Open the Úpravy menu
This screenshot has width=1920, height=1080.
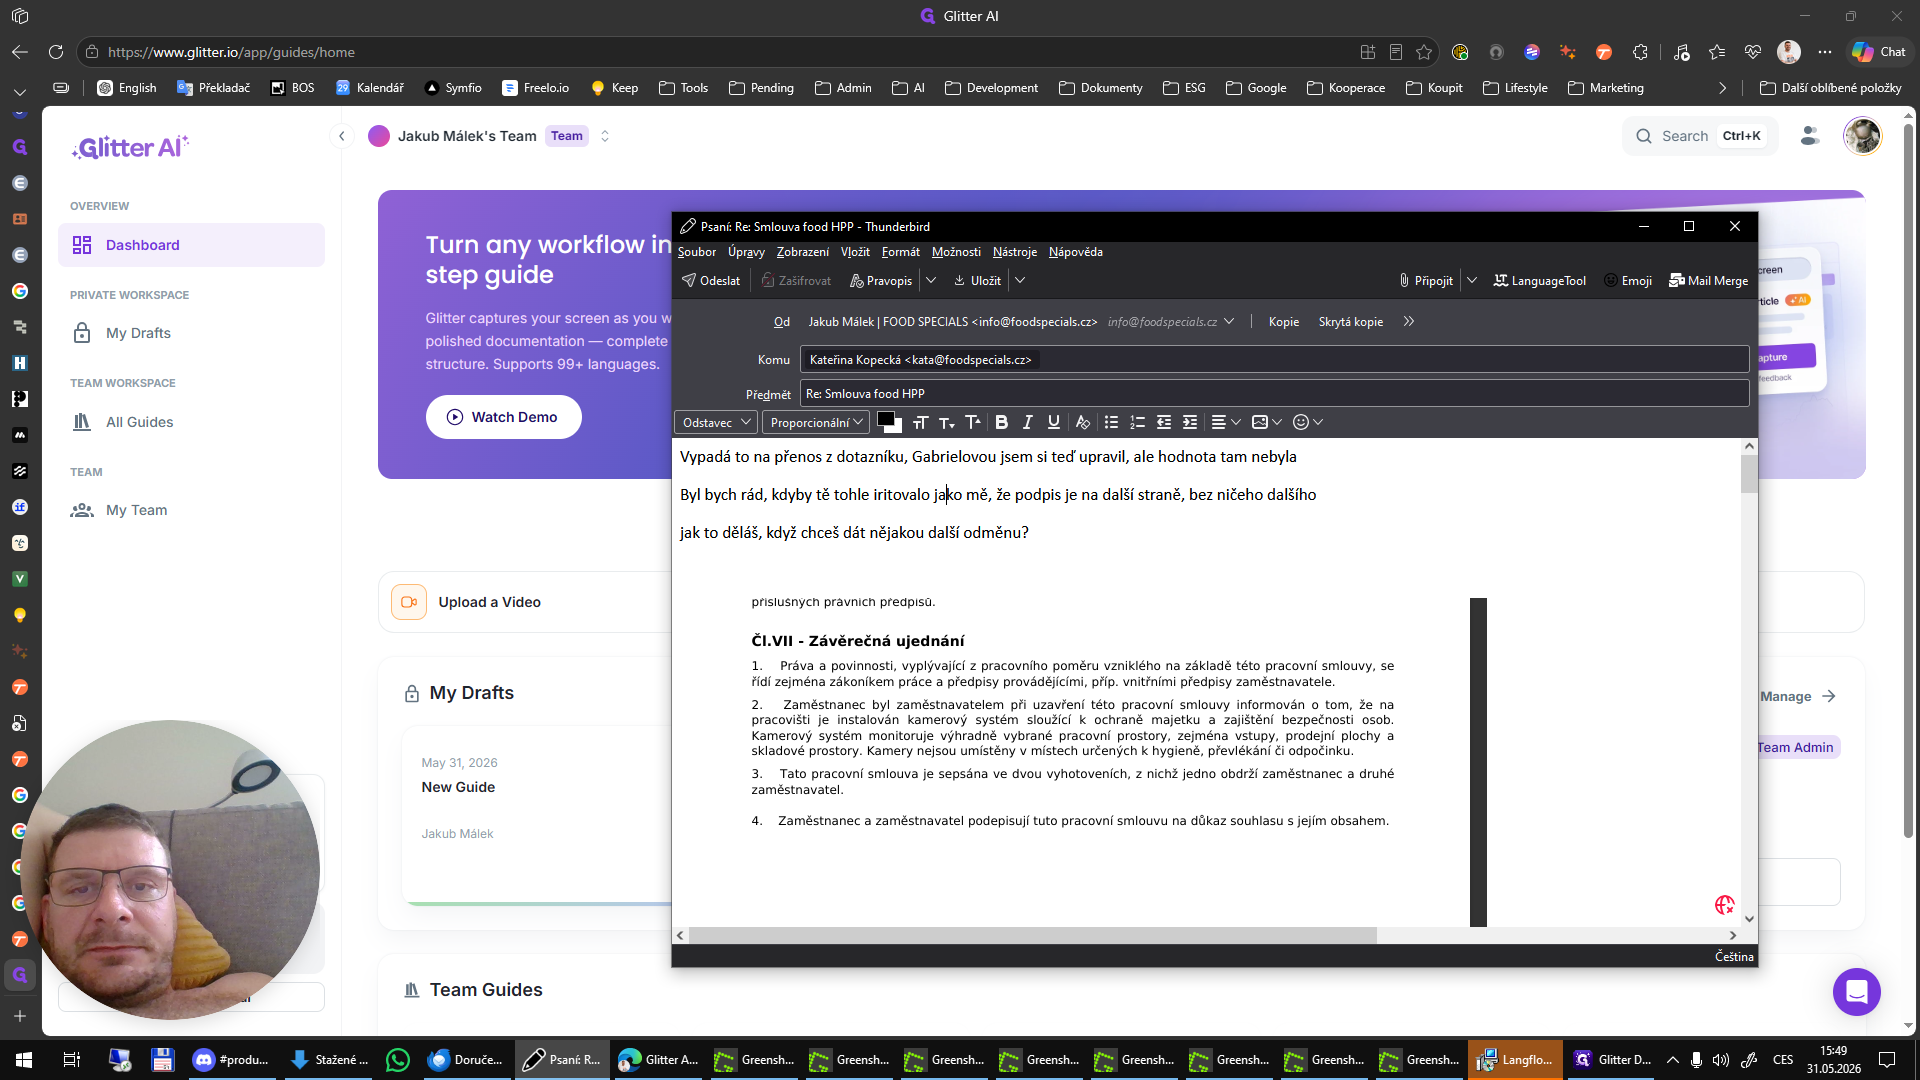point(746,252)
